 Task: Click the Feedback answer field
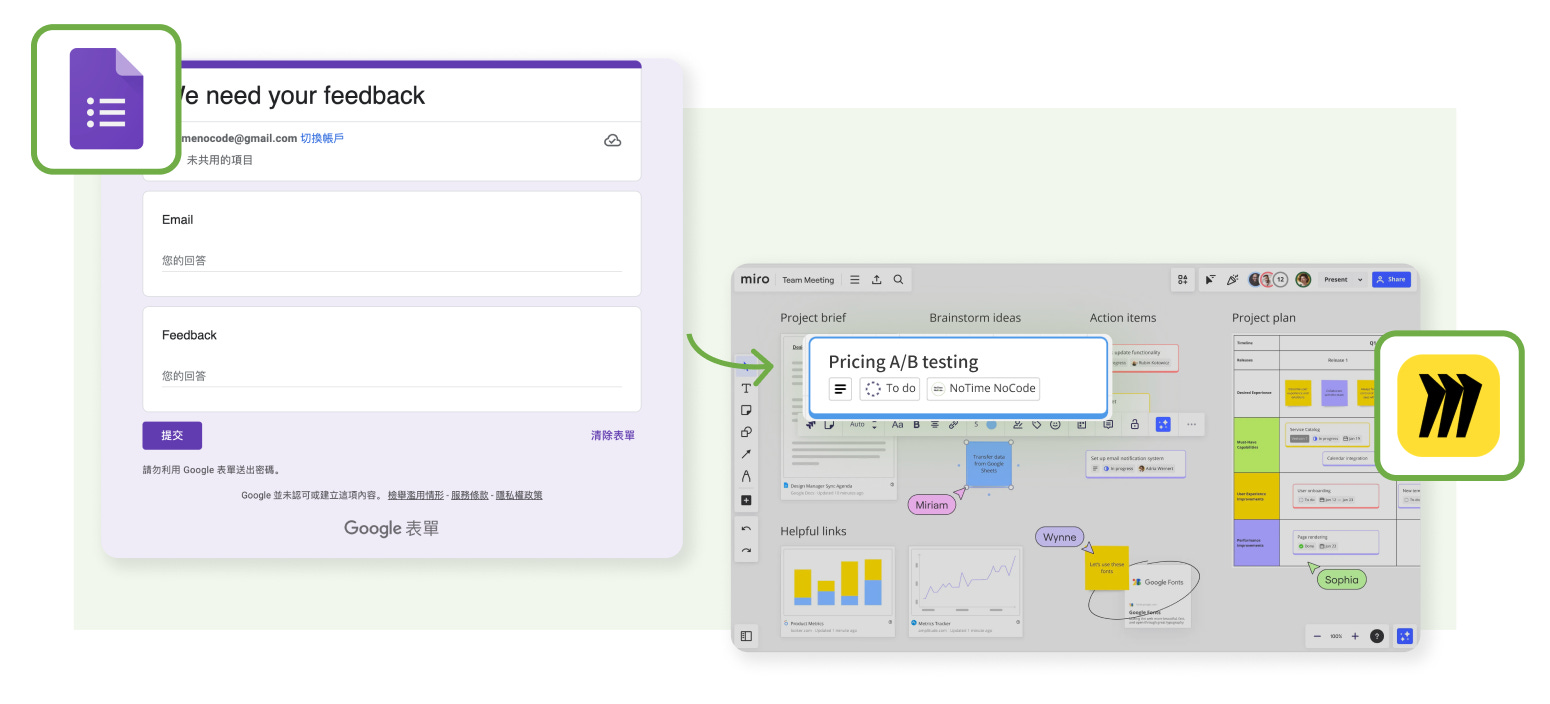point(392,377)
